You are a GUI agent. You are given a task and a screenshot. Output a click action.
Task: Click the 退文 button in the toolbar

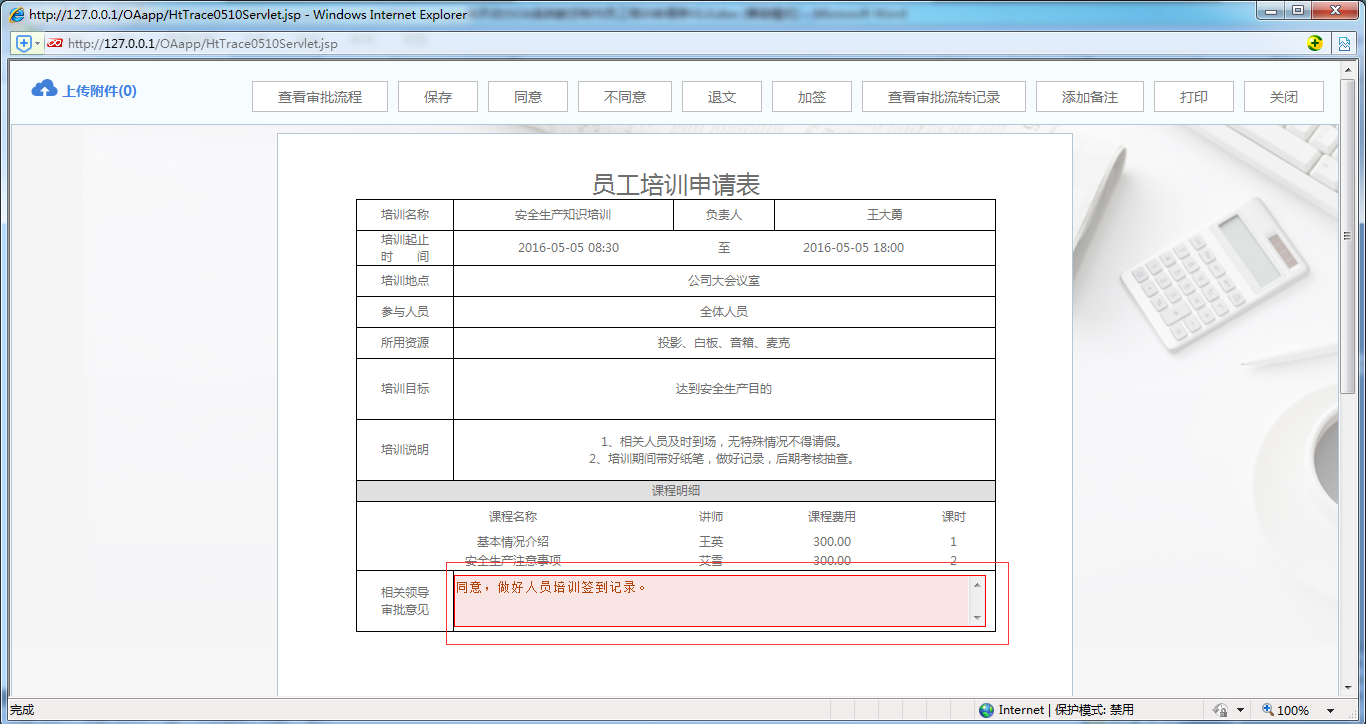click(x=721, y=96)
